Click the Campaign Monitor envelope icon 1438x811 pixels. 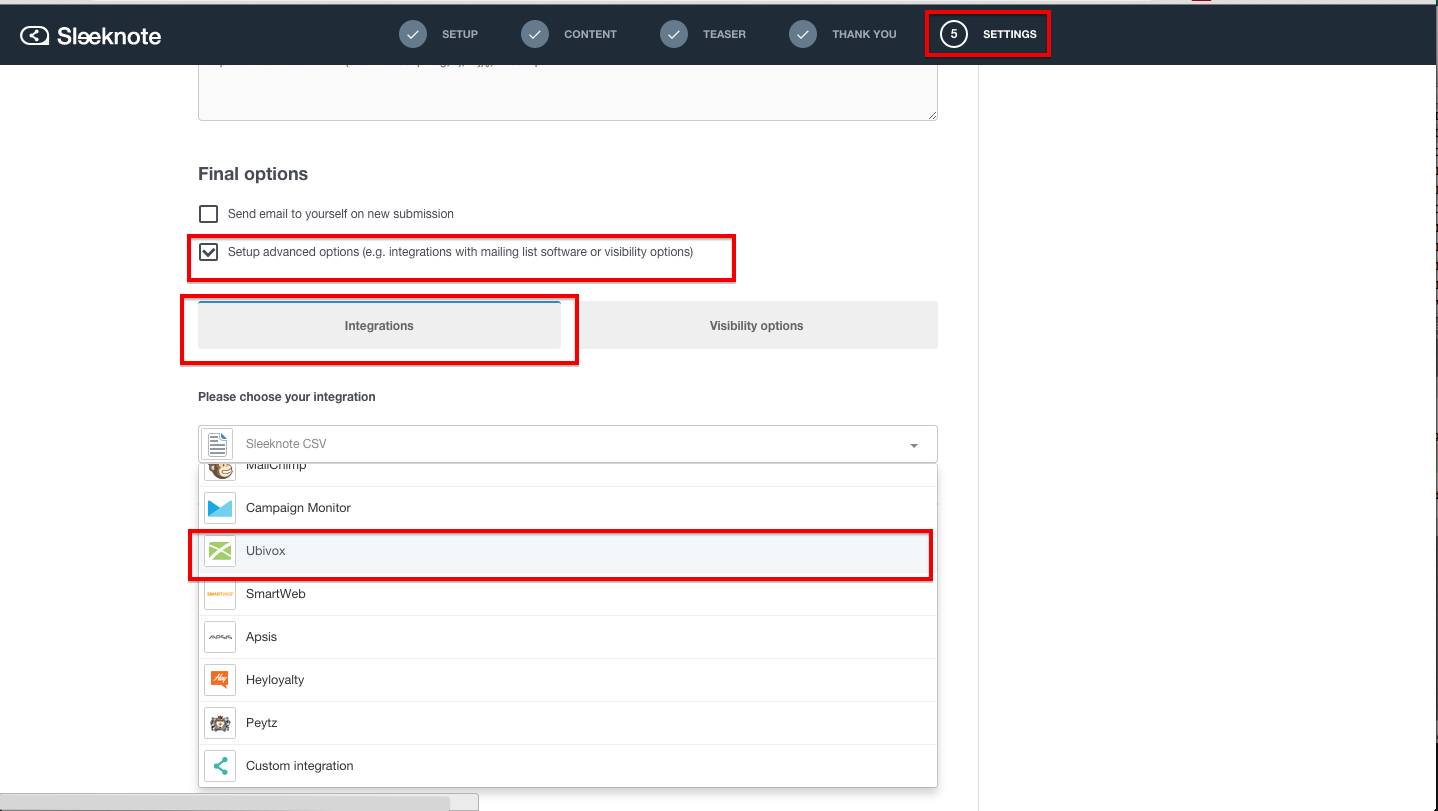pyautogui.click(x=220, y=508)
